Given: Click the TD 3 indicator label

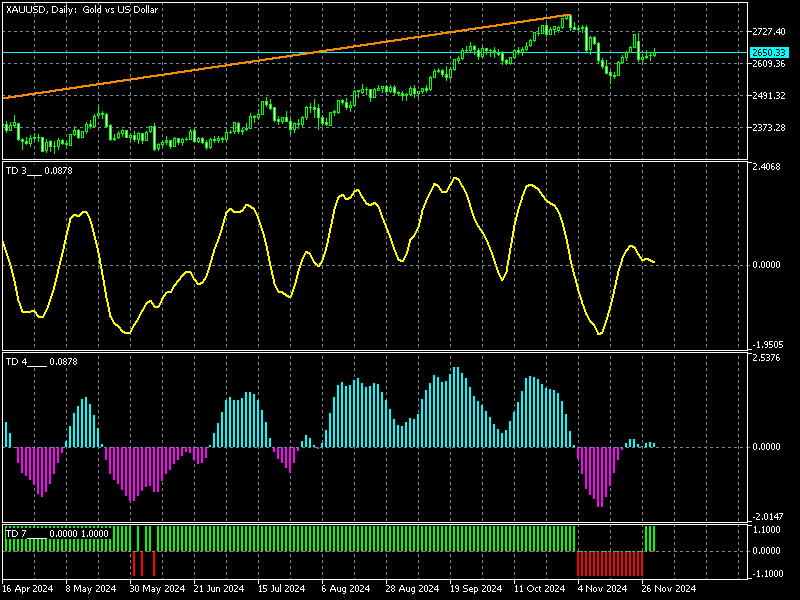Looking at the screenshot, I should click(39, 171).
